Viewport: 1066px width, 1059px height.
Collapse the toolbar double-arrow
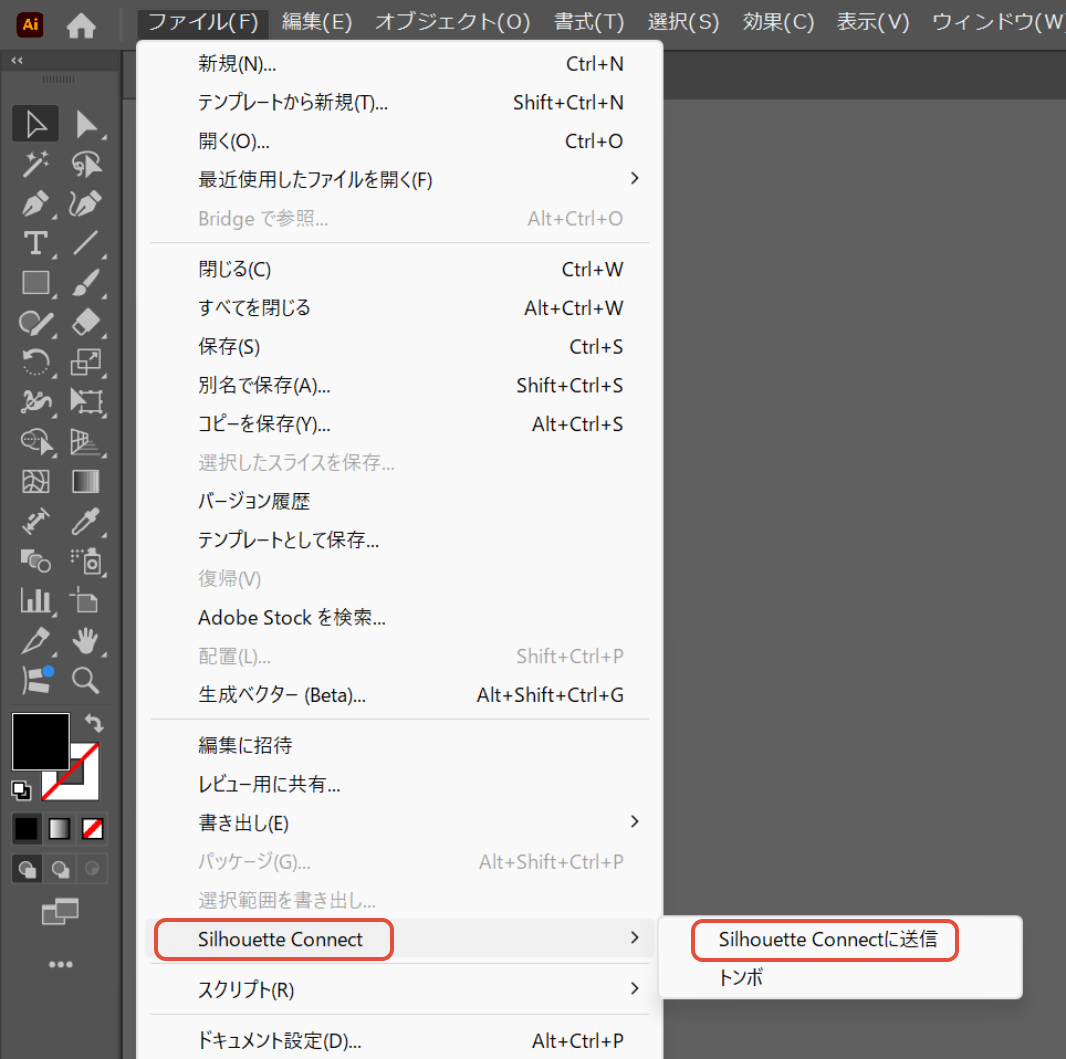17,60
